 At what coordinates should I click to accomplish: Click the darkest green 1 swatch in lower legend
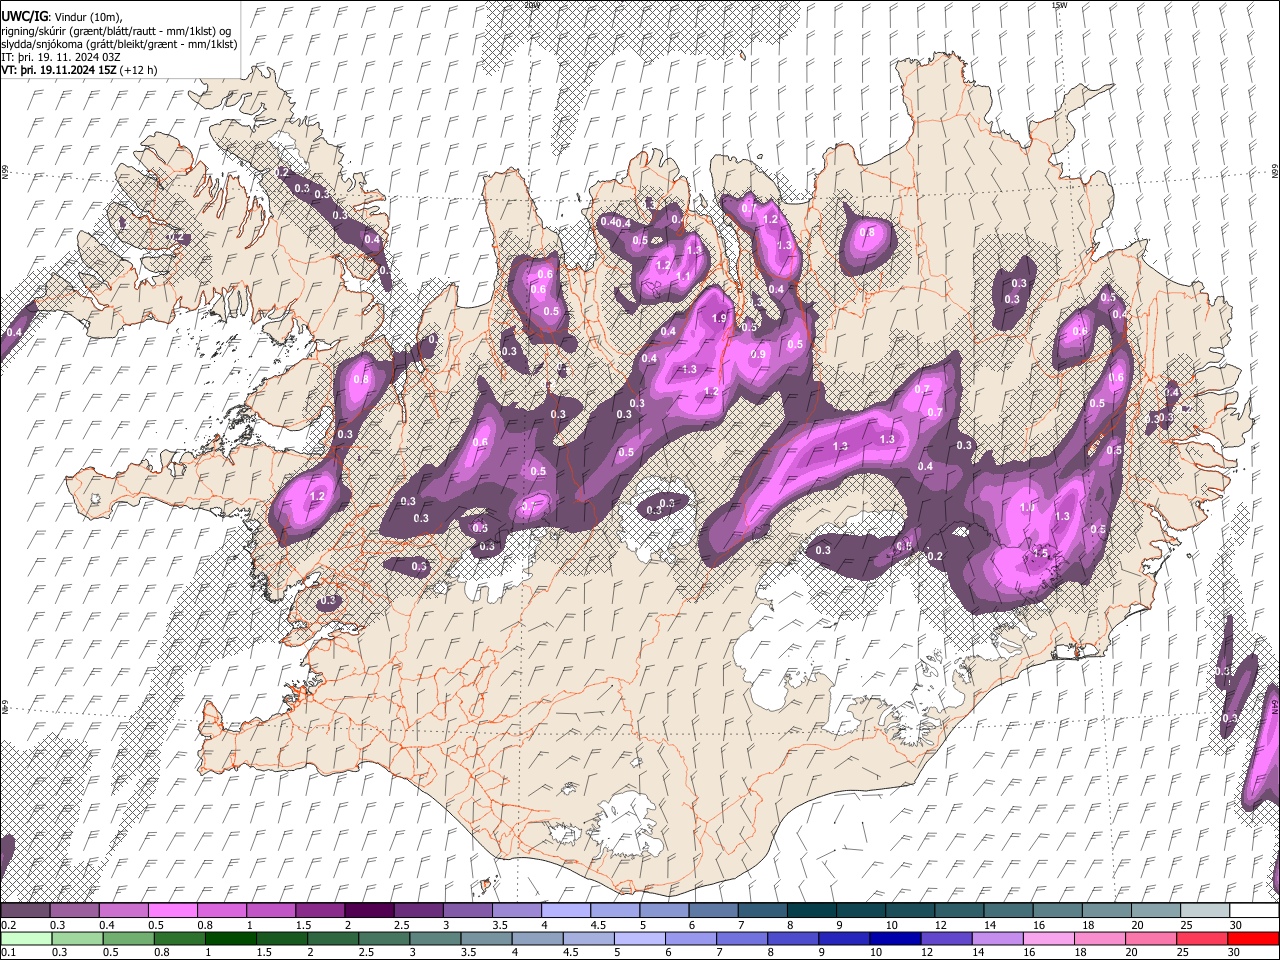point(230,938)
